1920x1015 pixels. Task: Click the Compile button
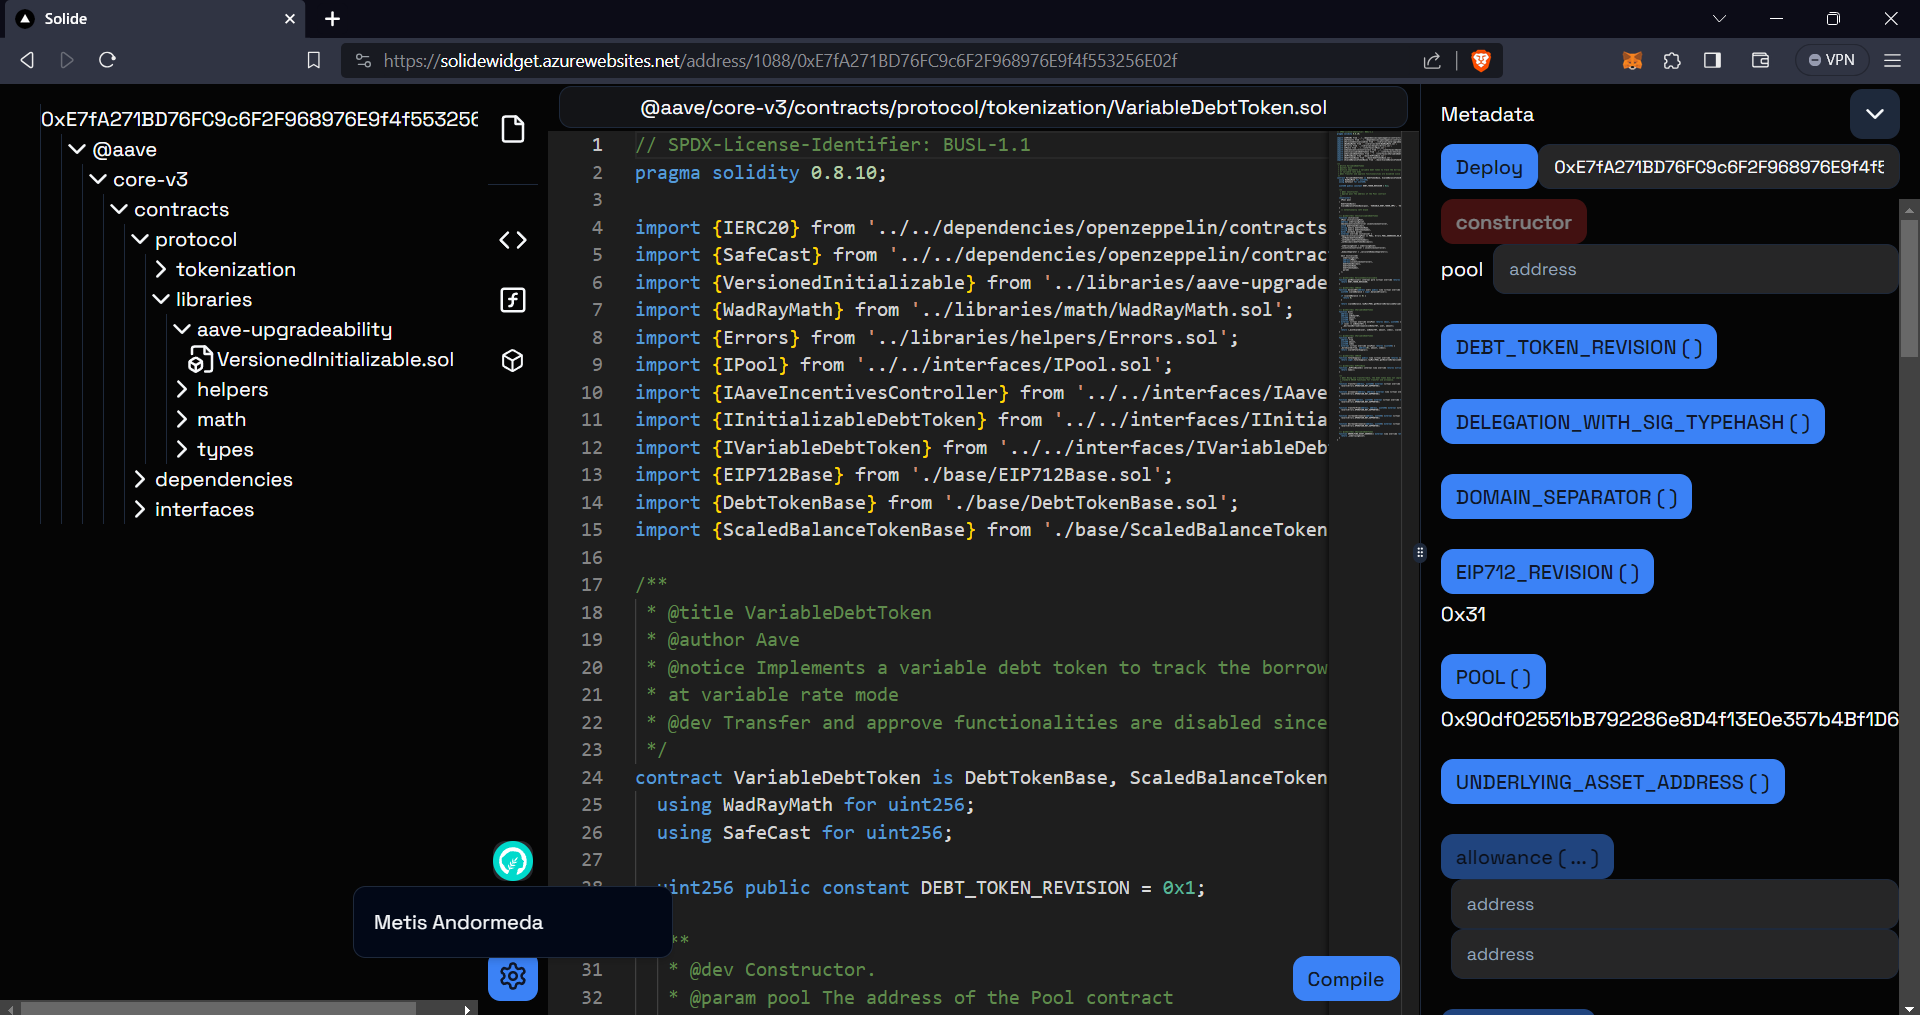[x=1345, y=979]
